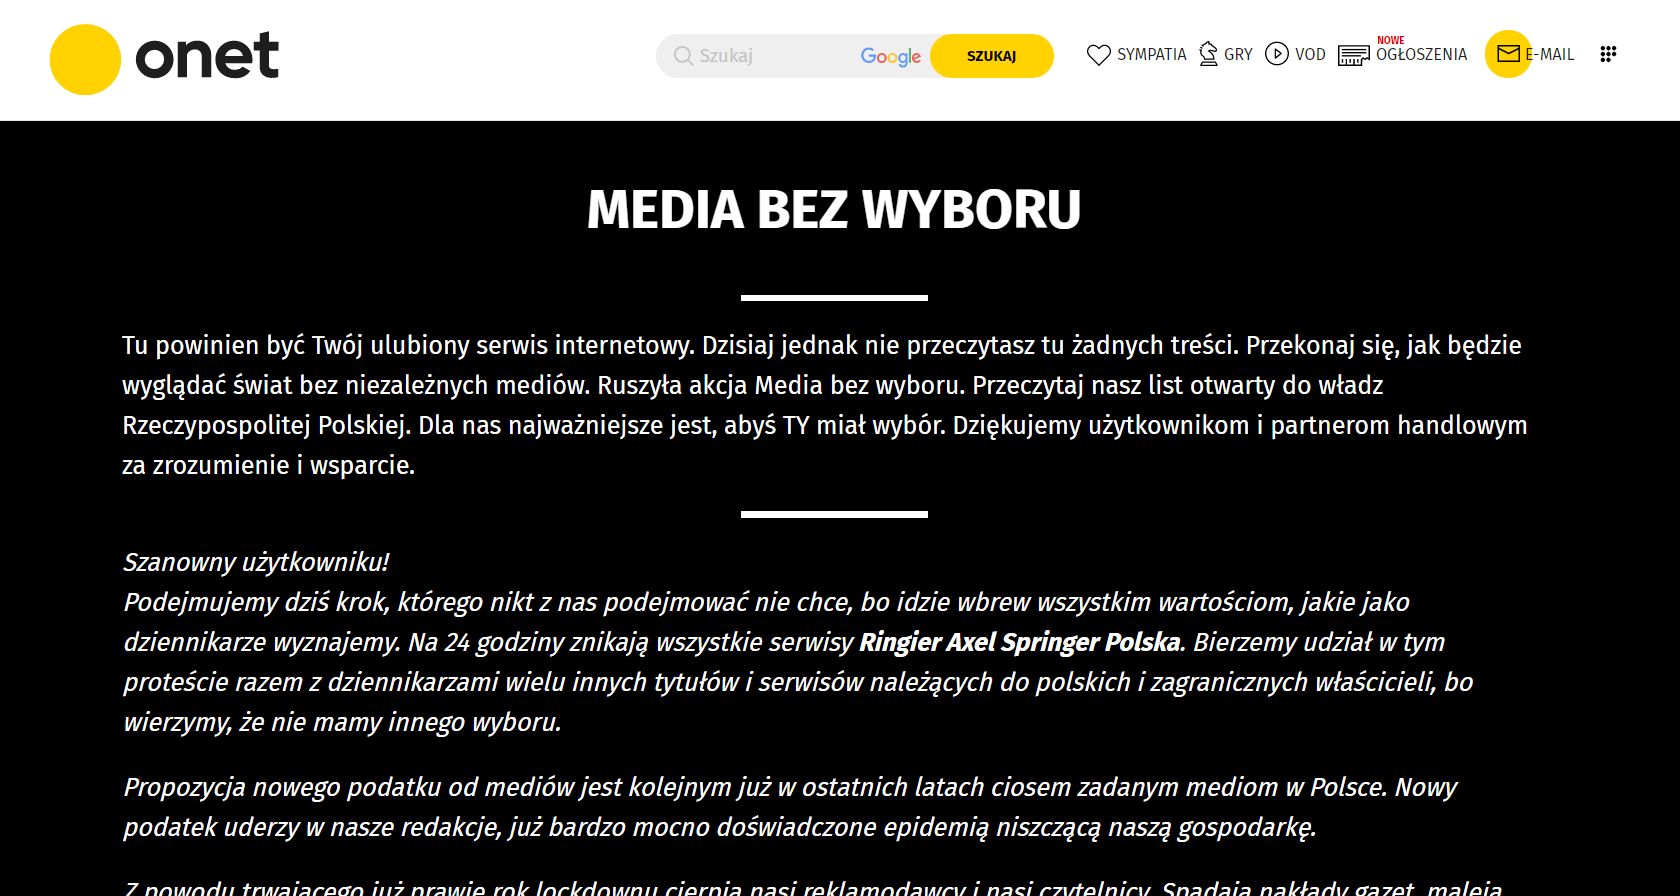This screenshot has height=896, width=1680.
Task: Open mail via yellow envelope icon
Action: pos(1508,54)
